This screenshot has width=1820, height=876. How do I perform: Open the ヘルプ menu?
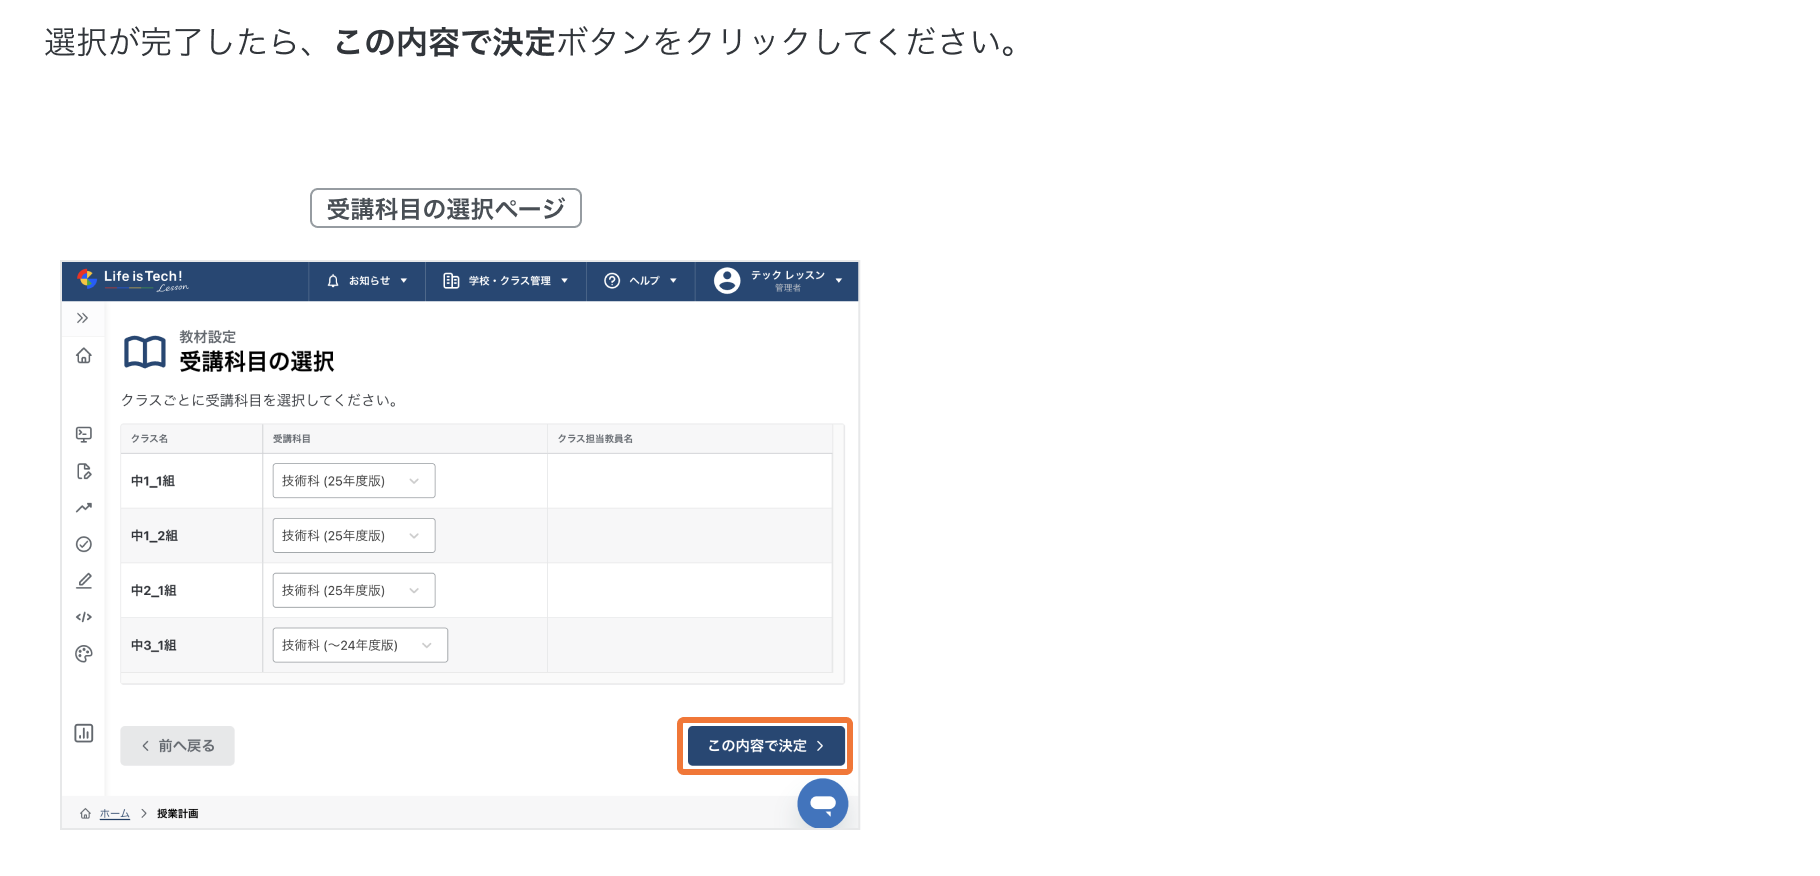click(x=641, y=281)
